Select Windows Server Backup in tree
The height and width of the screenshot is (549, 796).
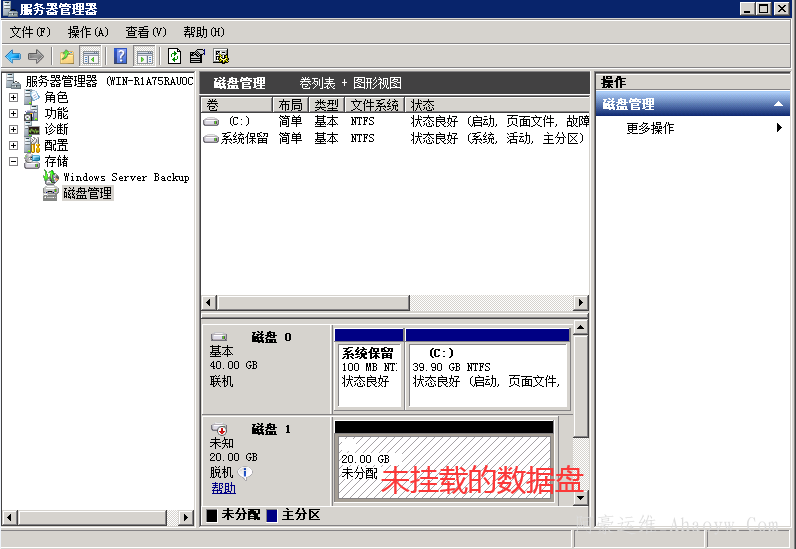[x=125, y=177]
